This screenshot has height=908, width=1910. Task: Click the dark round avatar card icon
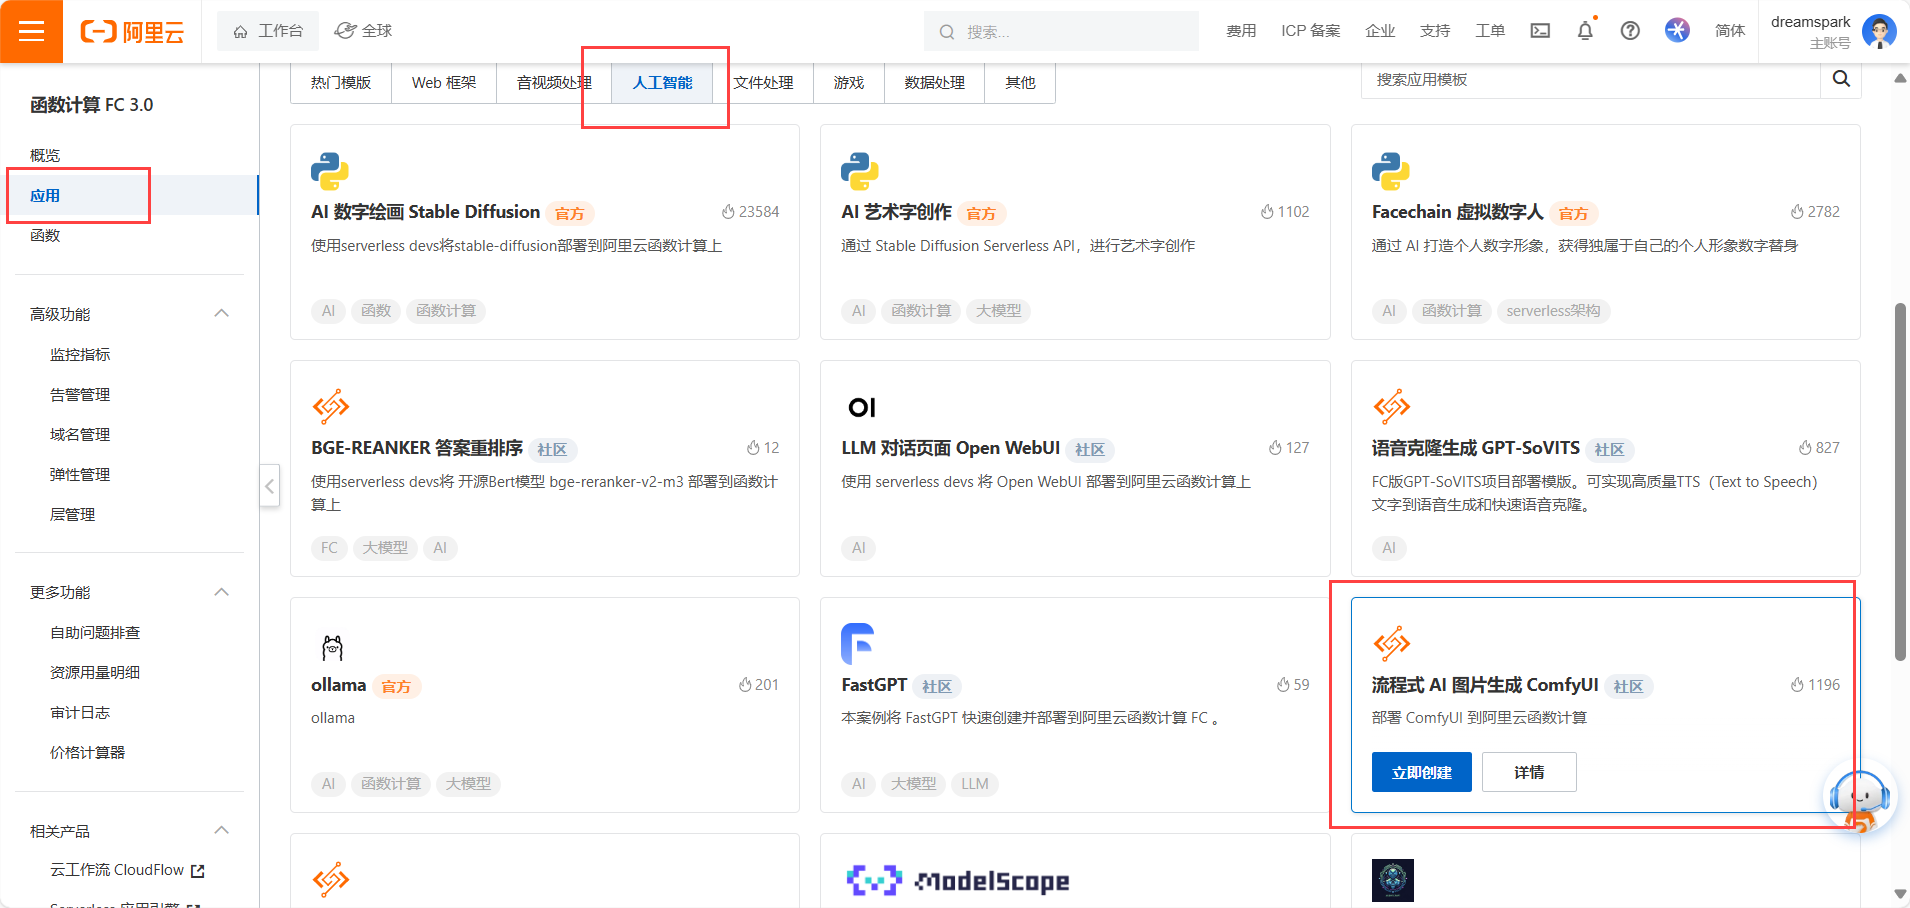click(x=1393, y=880)
